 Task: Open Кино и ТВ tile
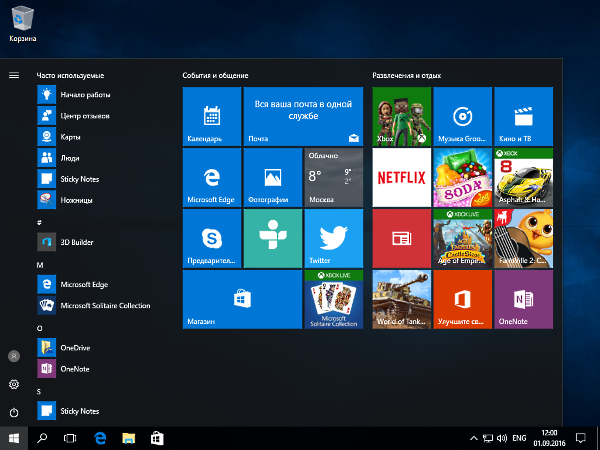(x=523, y=116)
